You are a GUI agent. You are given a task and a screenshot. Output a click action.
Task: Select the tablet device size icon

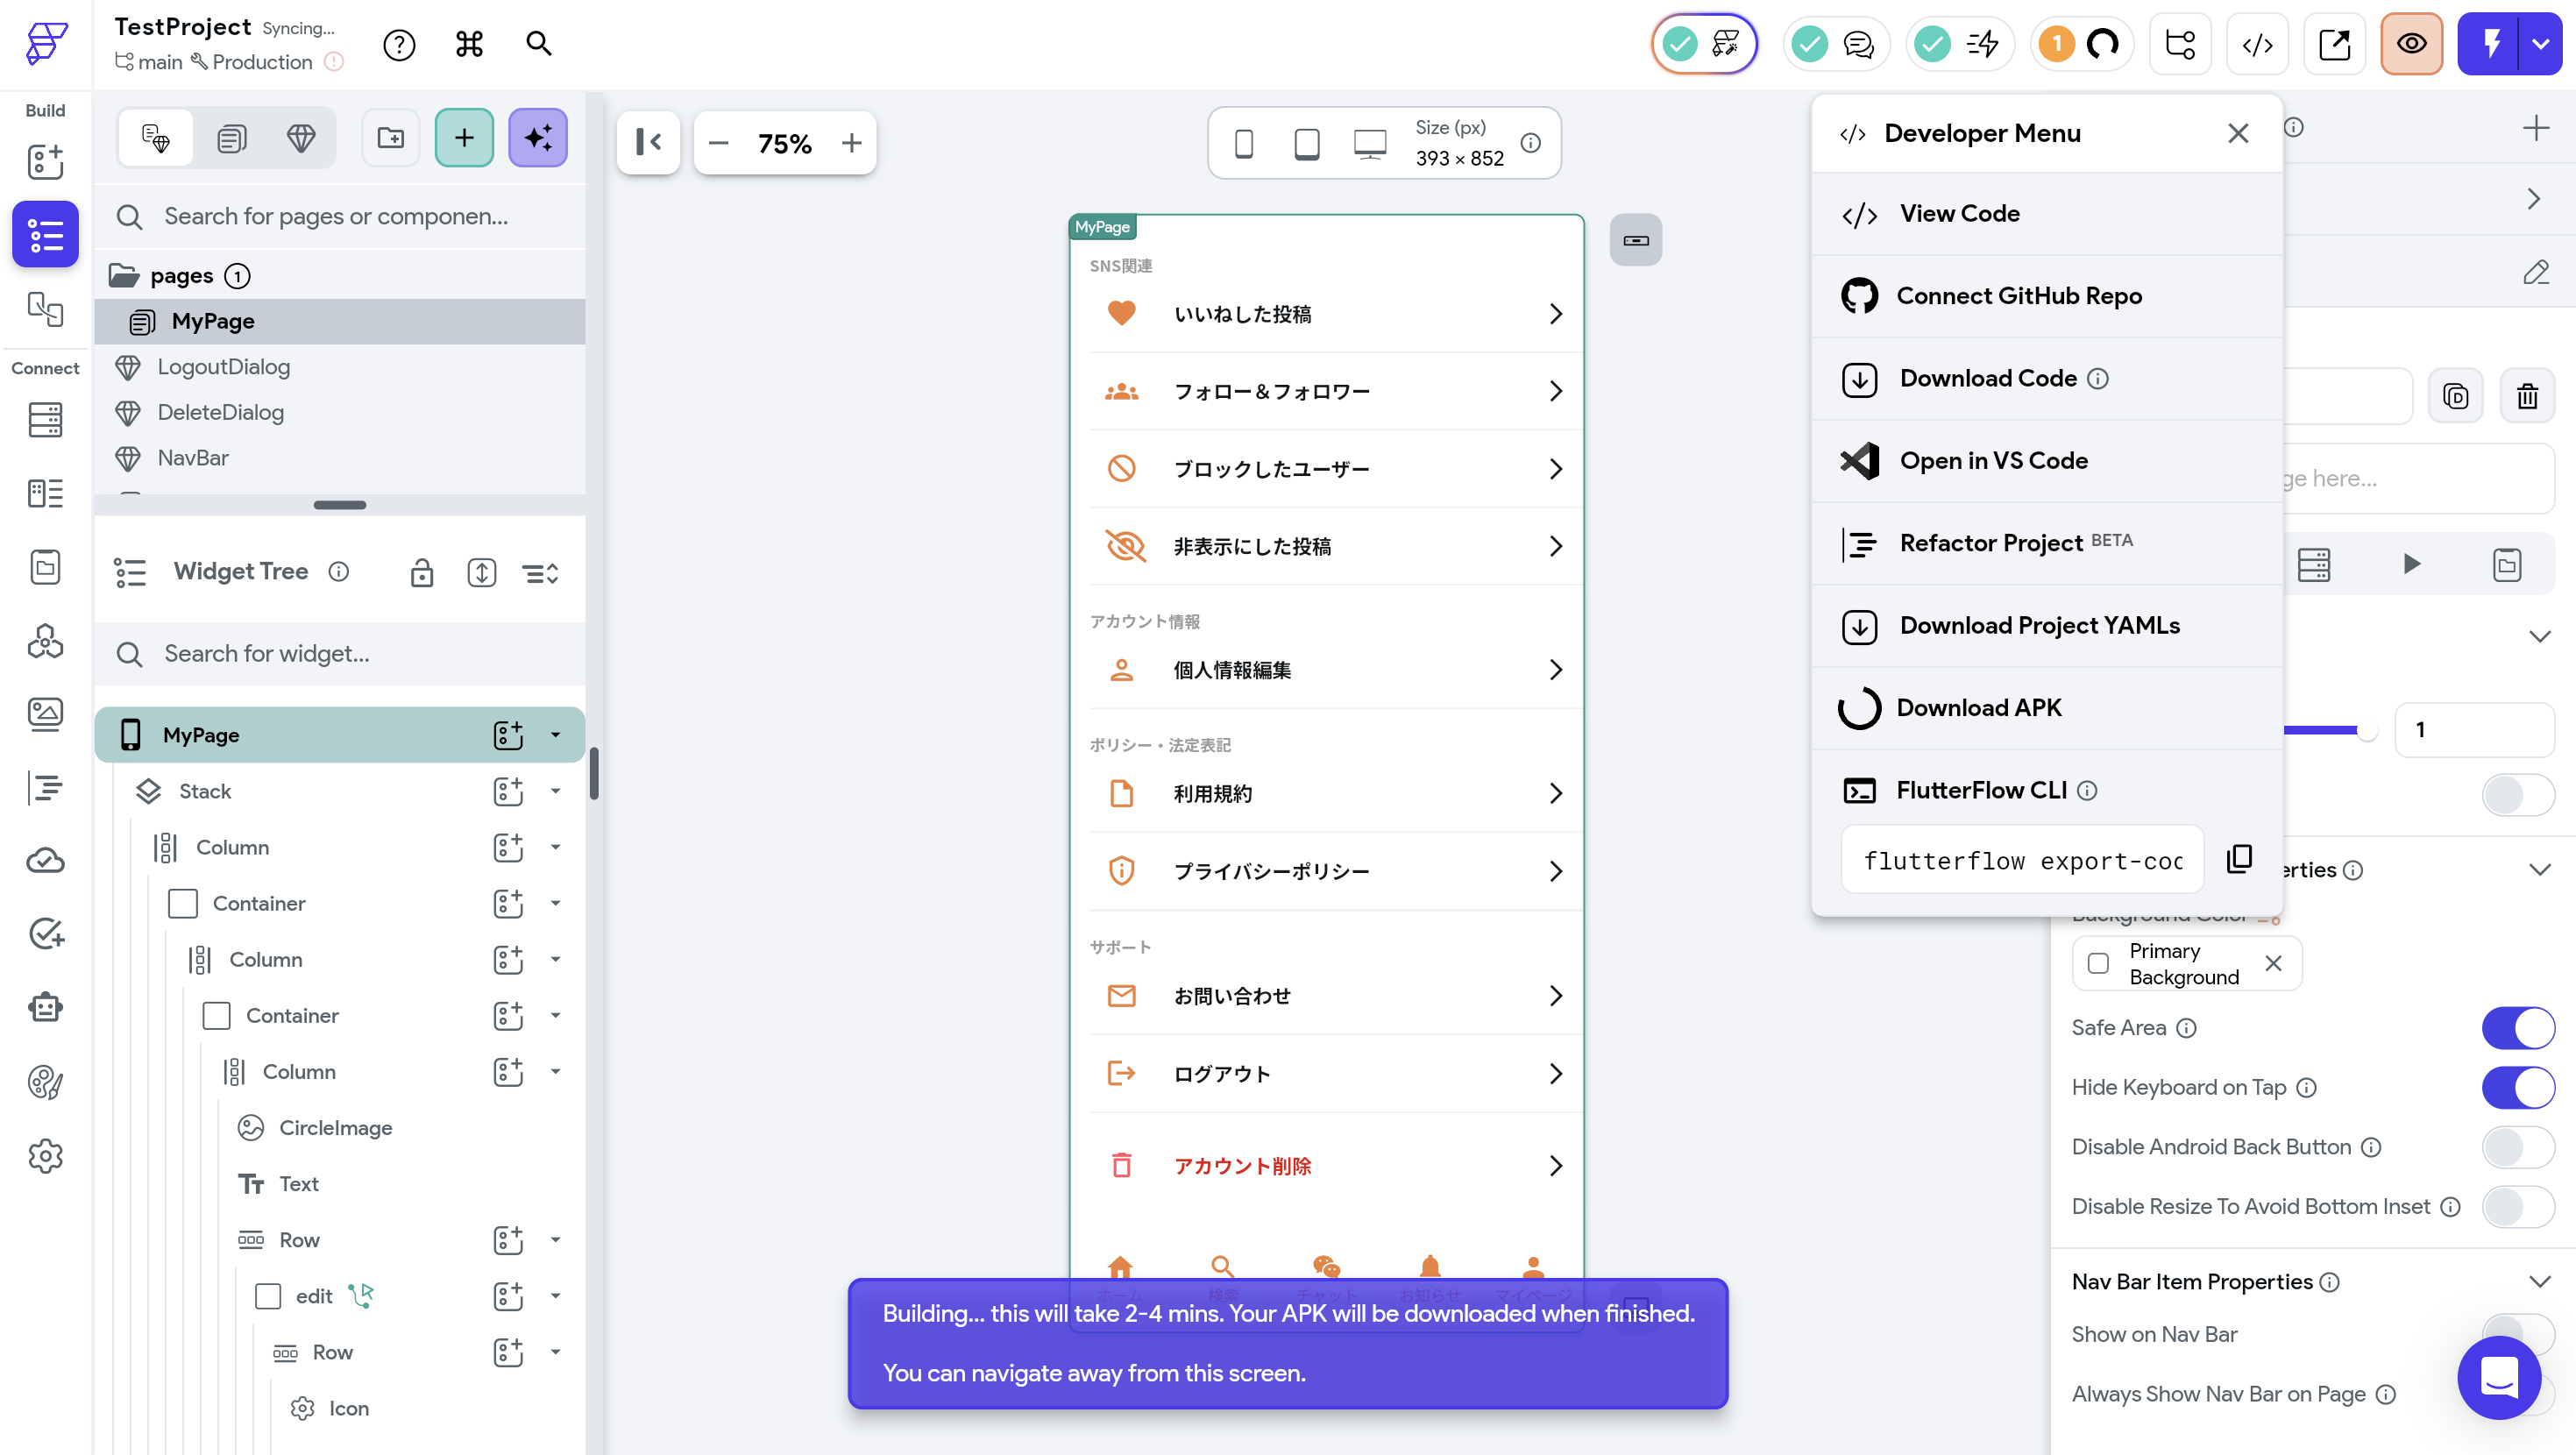1306,143
